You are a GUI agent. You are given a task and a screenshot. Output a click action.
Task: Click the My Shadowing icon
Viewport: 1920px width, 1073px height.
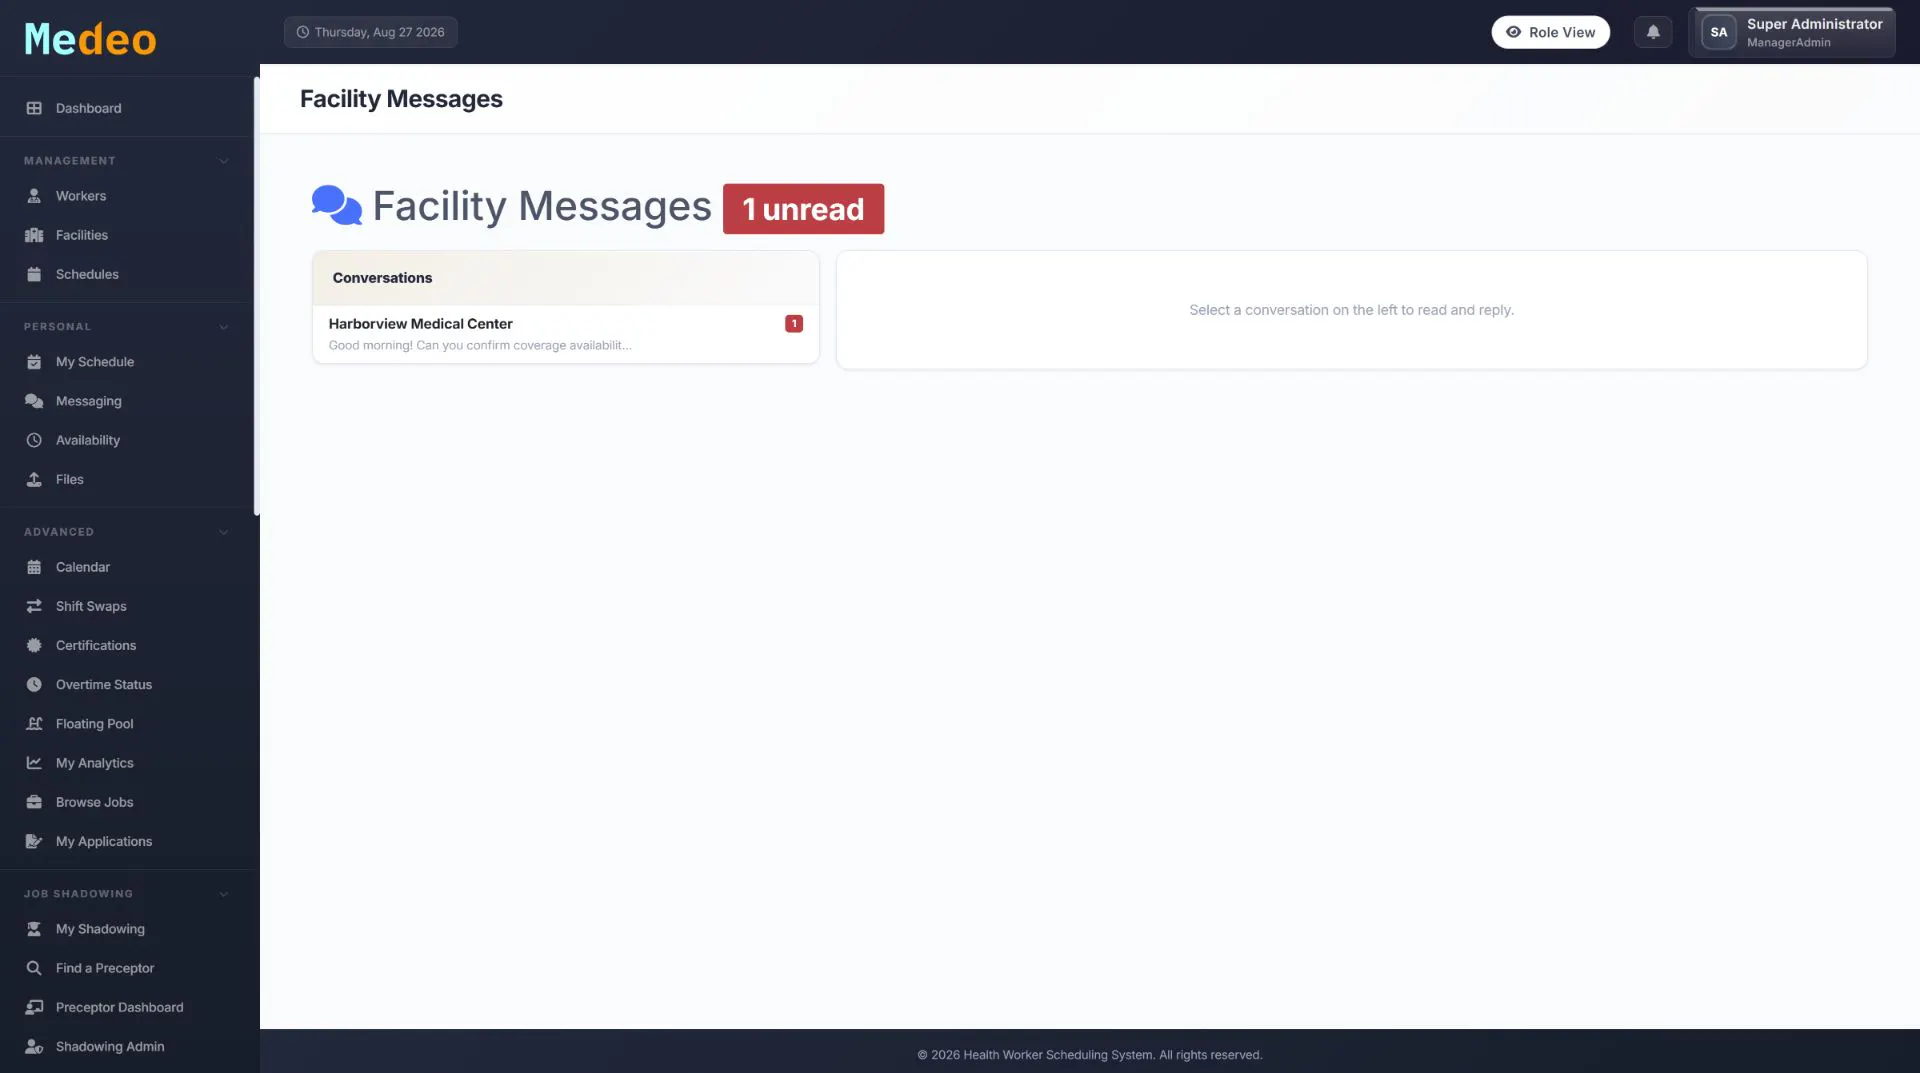[x=34, y=929]
